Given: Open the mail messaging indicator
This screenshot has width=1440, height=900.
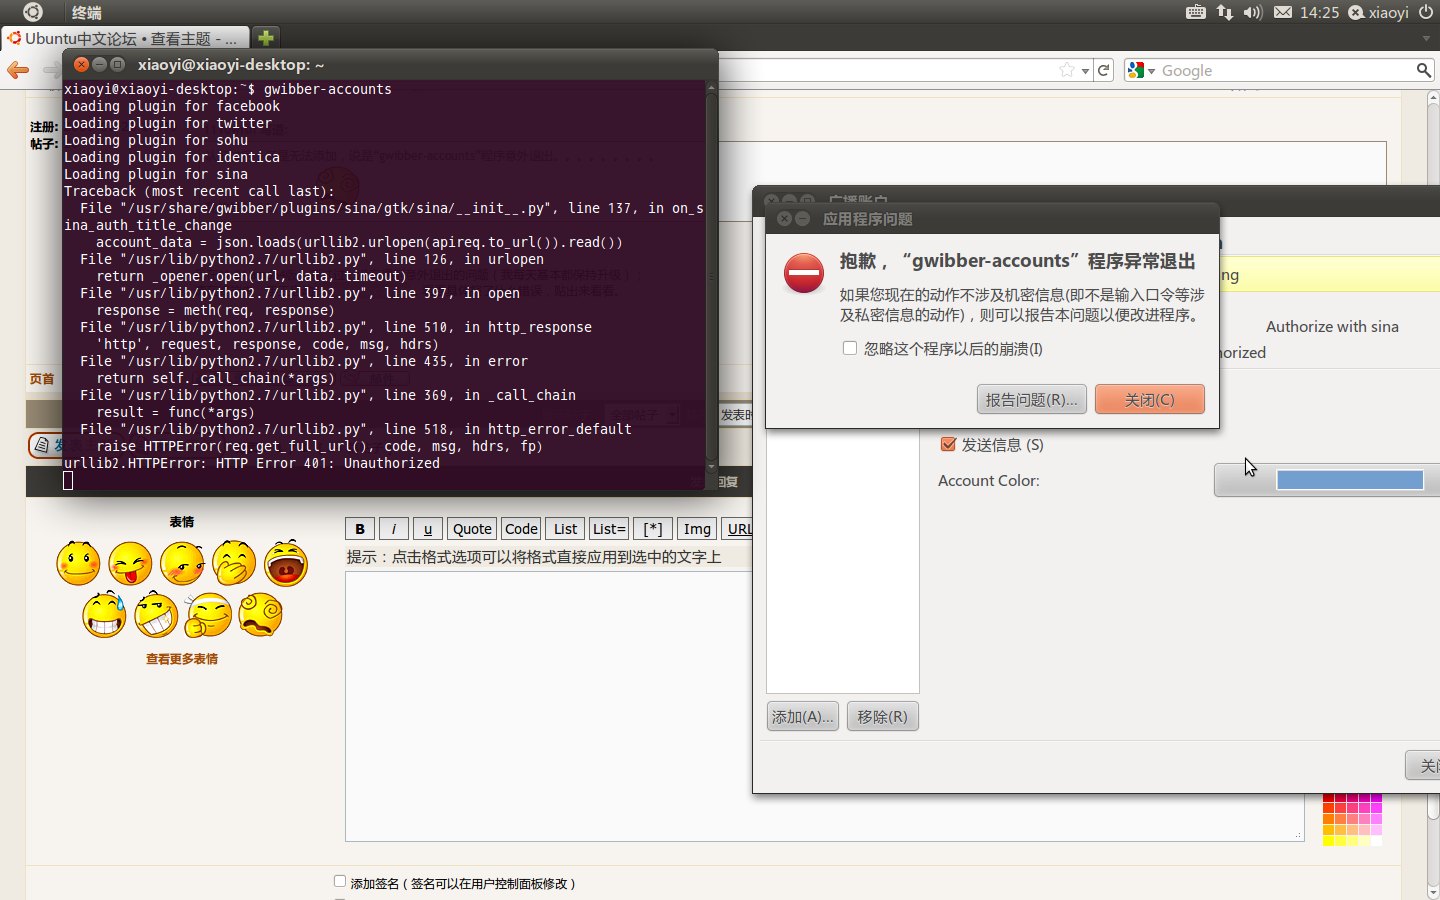Looking at the screenshot, I should pyautogui.click(x=1283, y=12).
